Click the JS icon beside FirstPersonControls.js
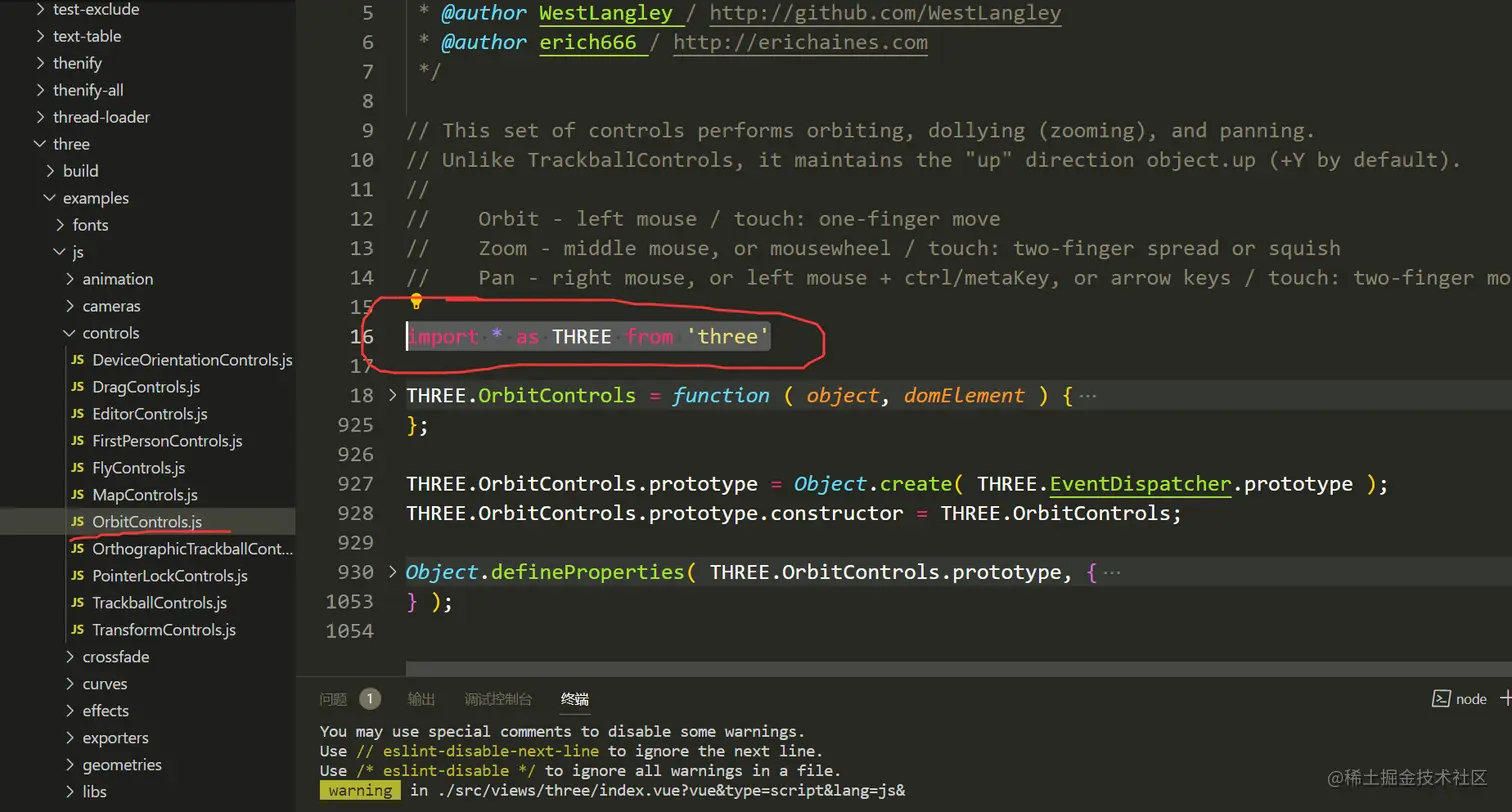1512x812 pixels. (78, 441)
